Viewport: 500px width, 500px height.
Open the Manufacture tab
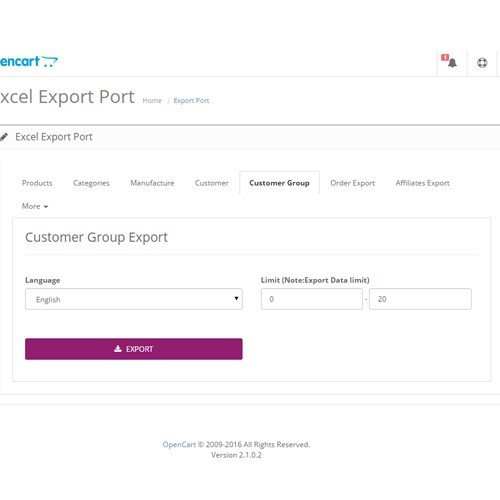pyautogui.click(x=152, y=183)
